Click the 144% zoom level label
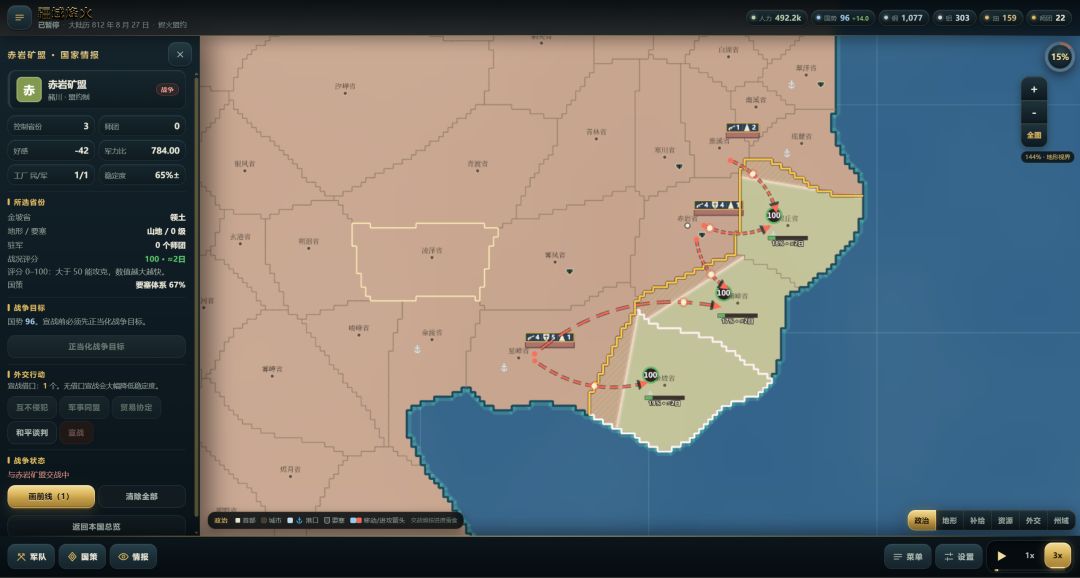 [x=1048, y=157]
